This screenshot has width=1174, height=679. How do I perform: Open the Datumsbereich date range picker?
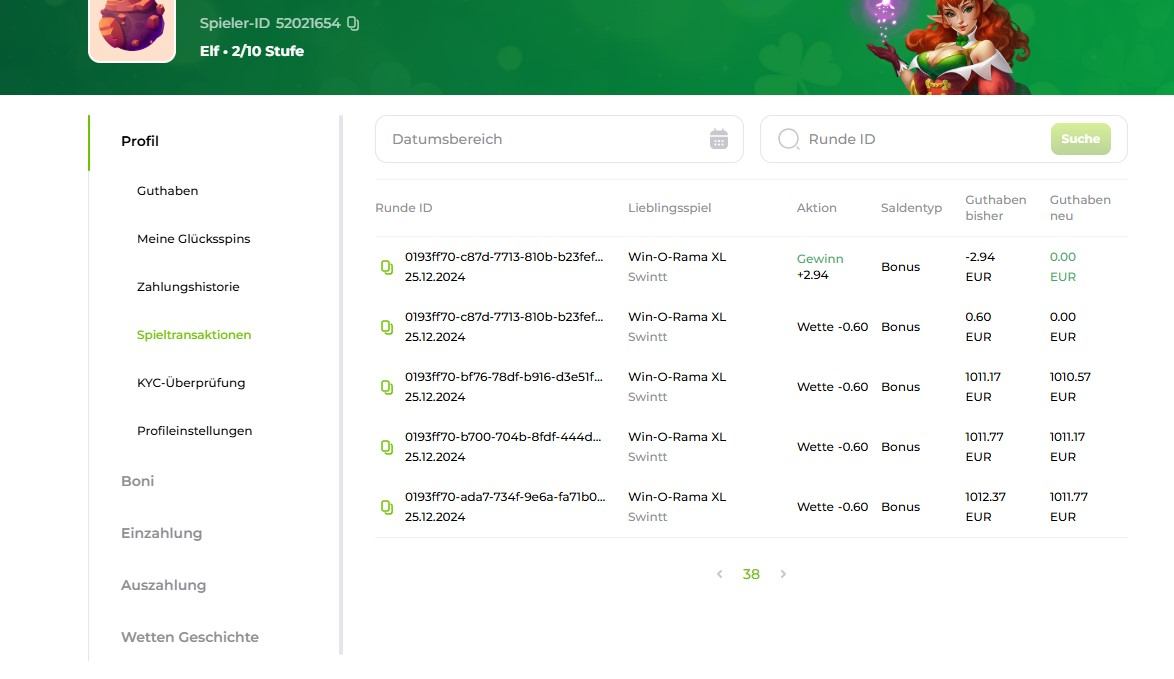(545, 139)
